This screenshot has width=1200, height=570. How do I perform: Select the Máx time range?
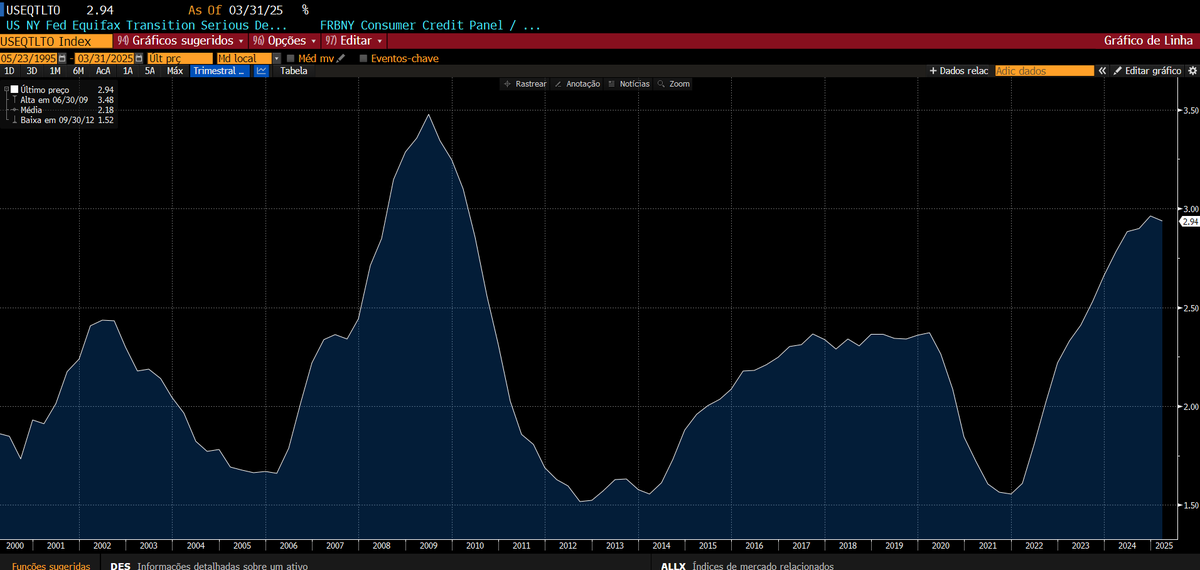point(175,71)
